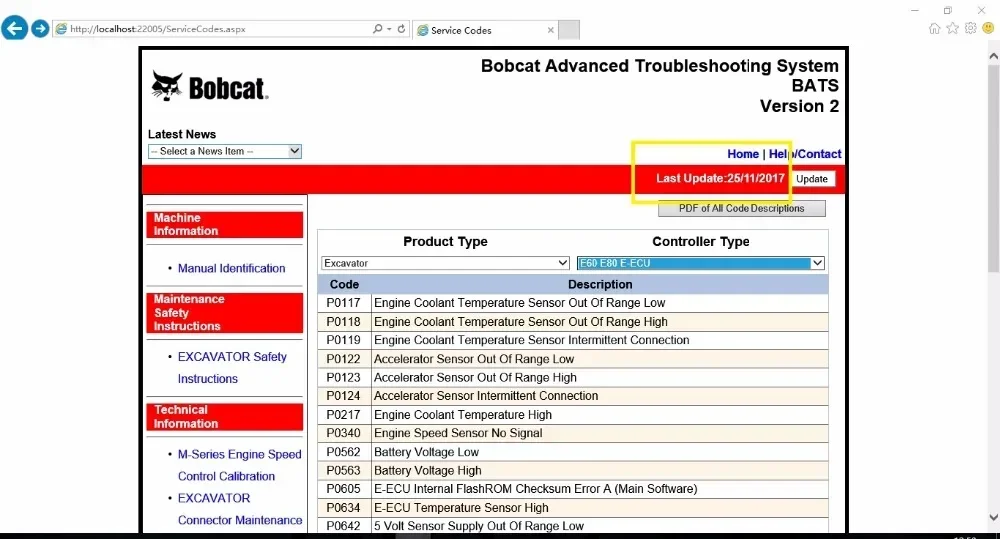Select code P0119 cell

(x=344, y=340)
